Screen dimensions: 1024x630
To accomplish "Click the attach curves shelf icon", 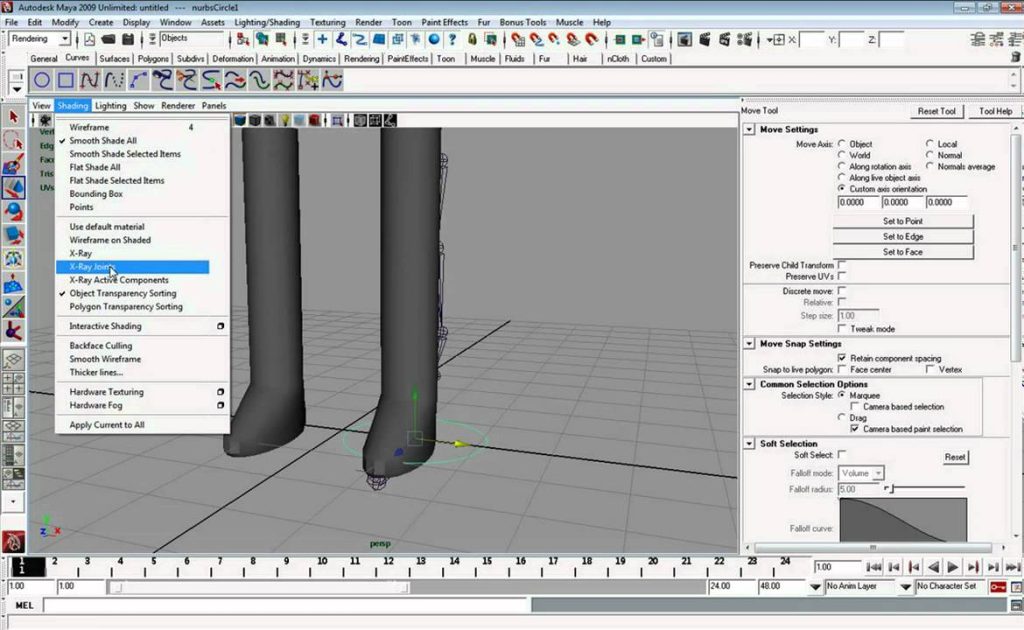I will (x=163, y=80).
